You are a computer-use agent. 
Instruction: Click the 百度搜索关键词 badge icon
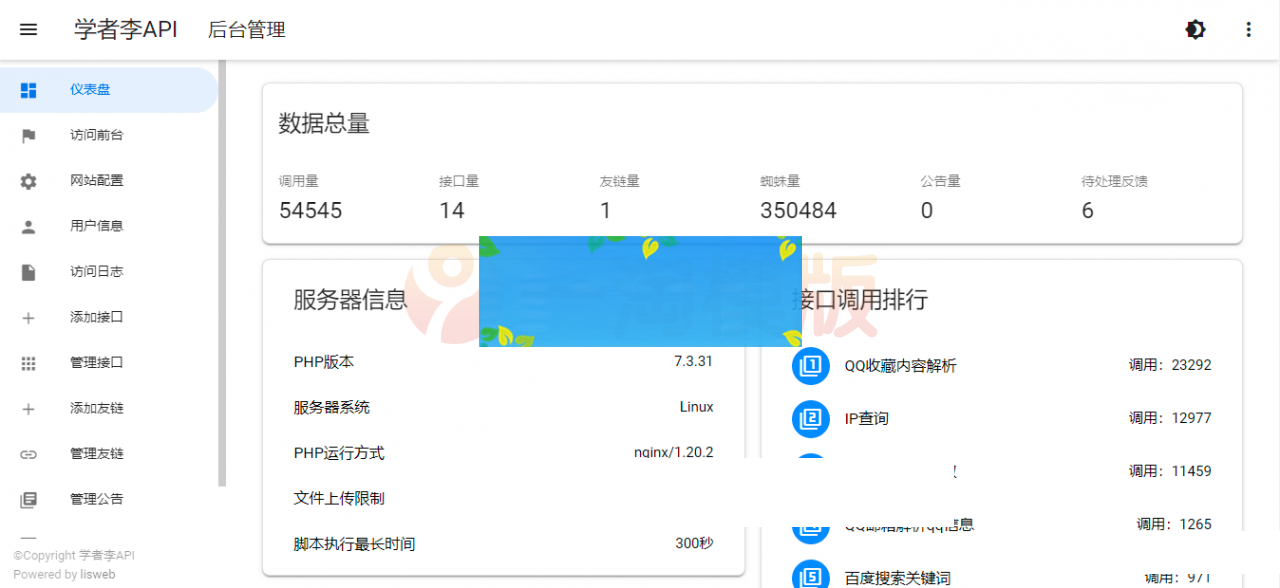pos(810,574)
